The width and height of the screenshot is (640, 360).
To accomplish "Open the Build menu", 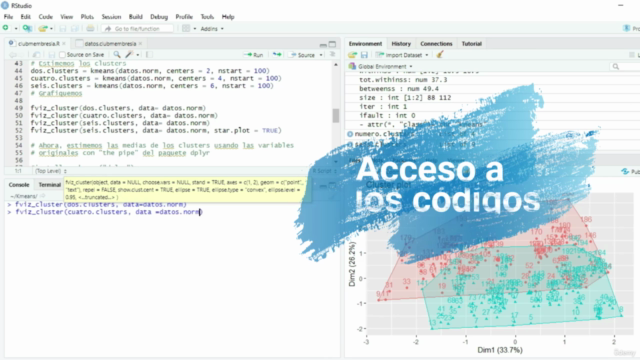I will pyautogui.click(x=136, y=17).
